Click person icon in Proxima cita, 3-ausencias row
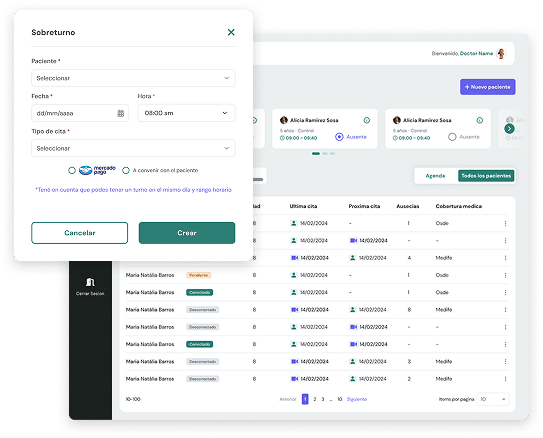The height and width of the screenshot is (438, 543). 353,361
